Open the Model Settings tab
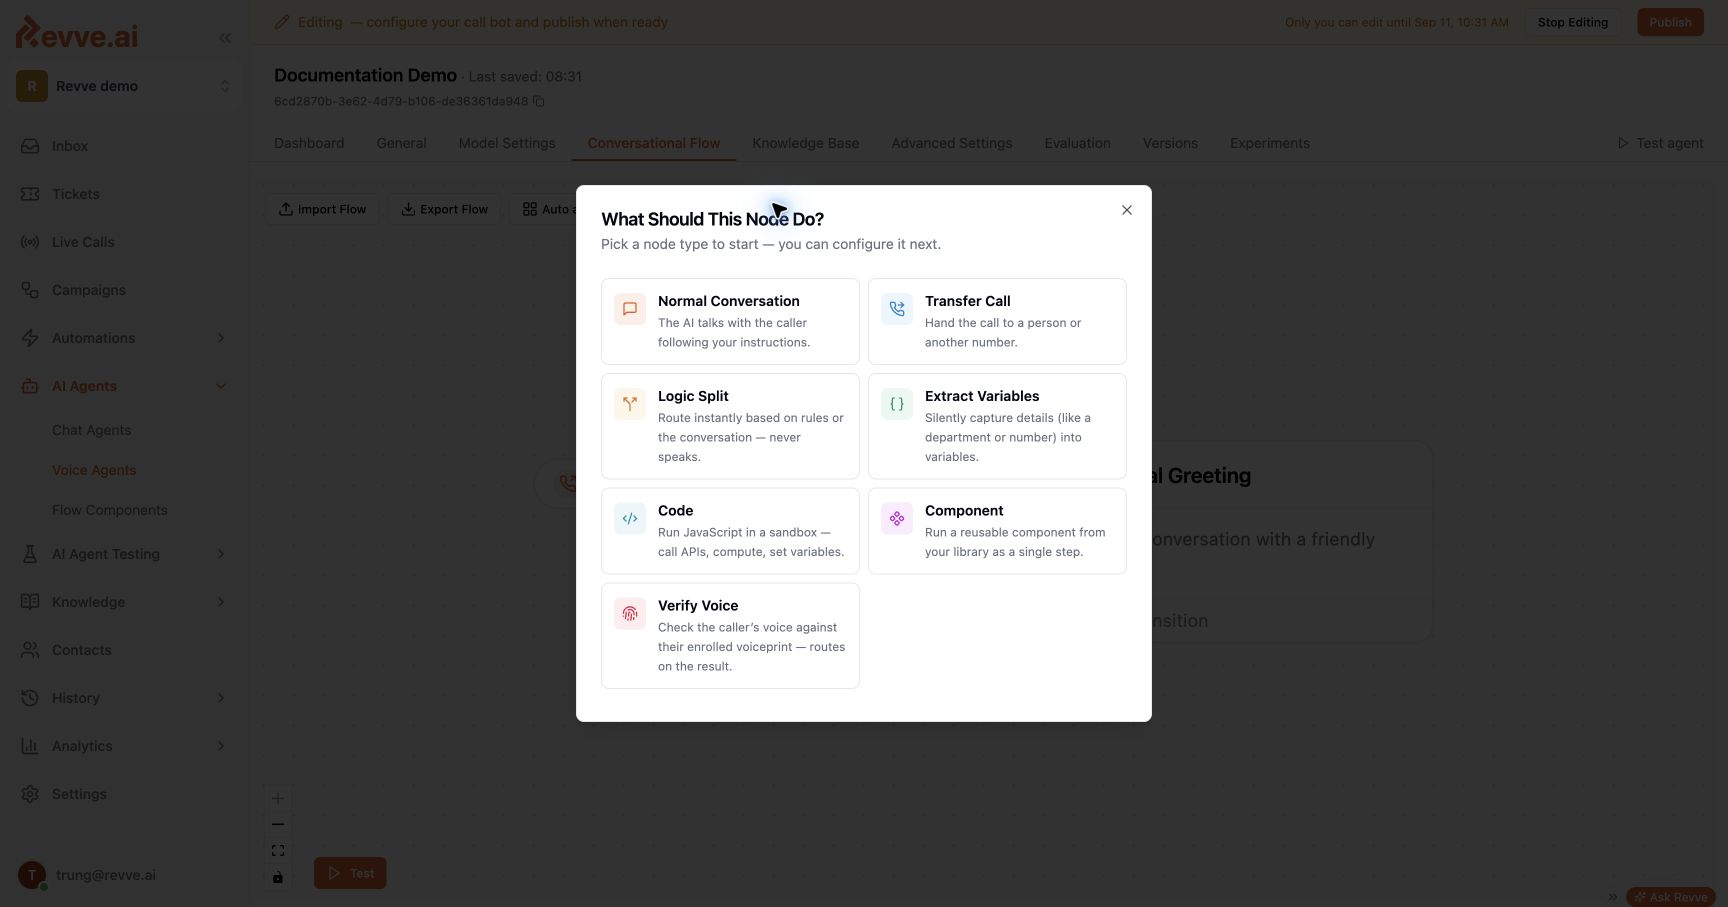The height and width of the screenshot is (907, 1728). [507, 143]
